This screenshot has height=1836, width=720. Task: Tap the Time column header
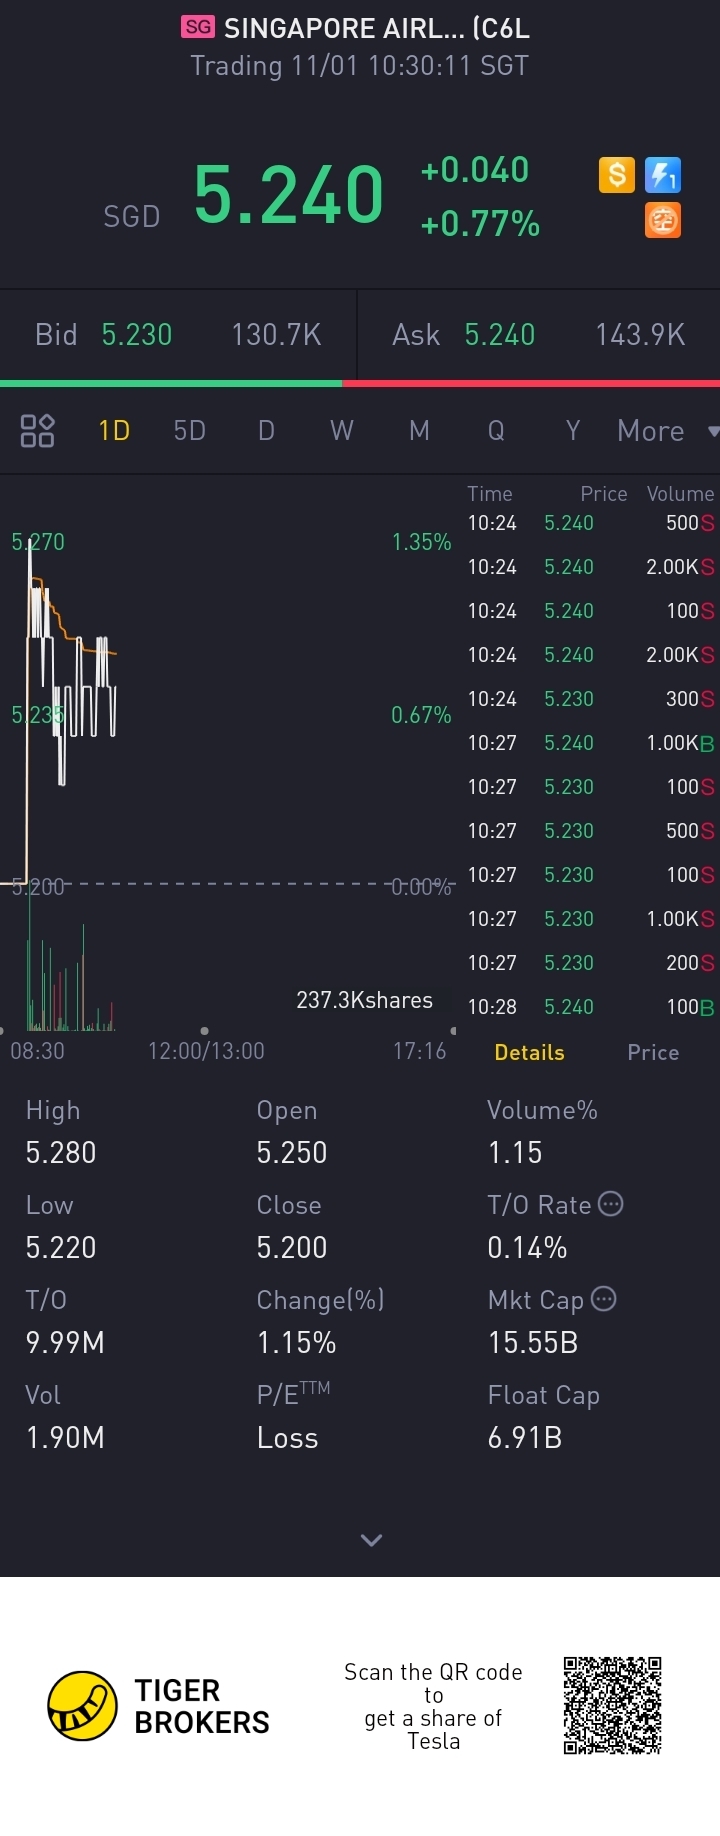490,494
